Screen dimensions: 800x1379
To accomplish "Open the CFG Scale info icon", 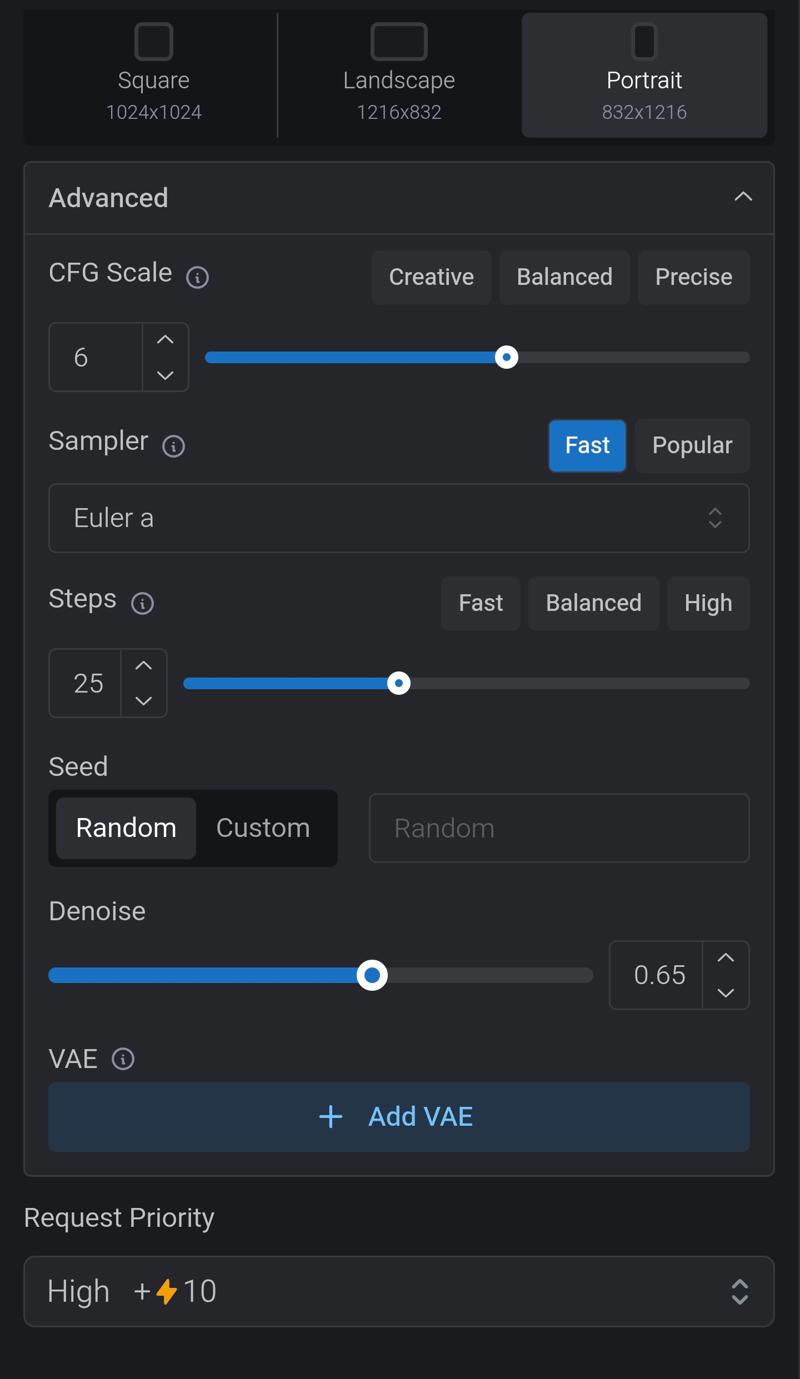I will coord(198,277).
